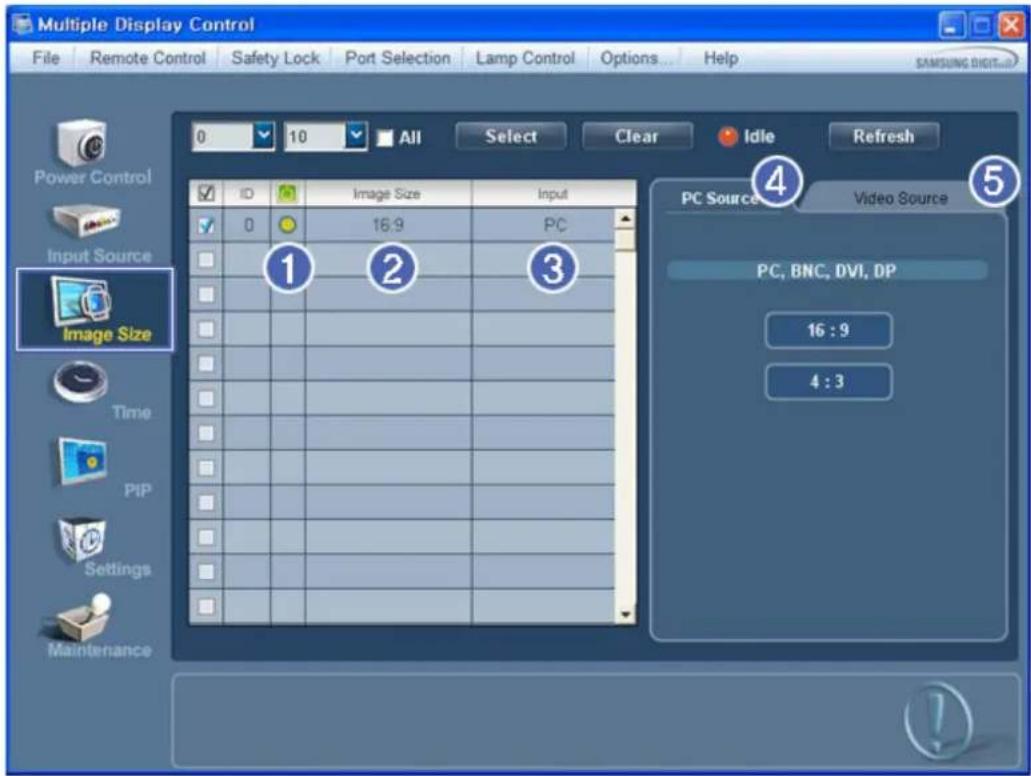Click the ID column header
Viewport: 1031px width, 776px height.
[x=247, y=193]
